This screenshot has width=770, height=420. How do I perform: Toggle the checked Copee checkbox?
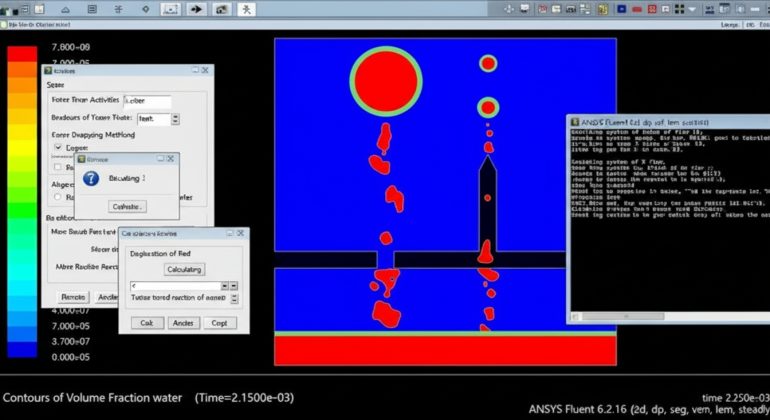(x=57, y=147)
